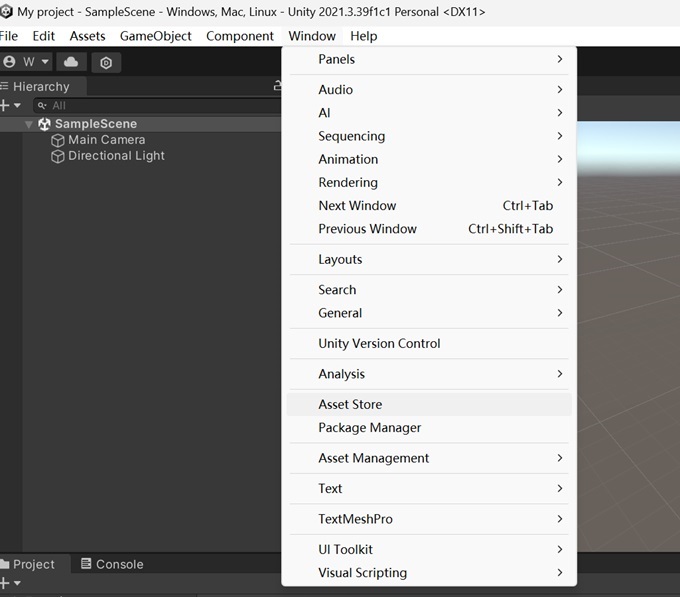The height and width of the screenshot is (597, 680).
Task: Click the Hierarchy panel lock icon
Action: click(x=277, y=86)
